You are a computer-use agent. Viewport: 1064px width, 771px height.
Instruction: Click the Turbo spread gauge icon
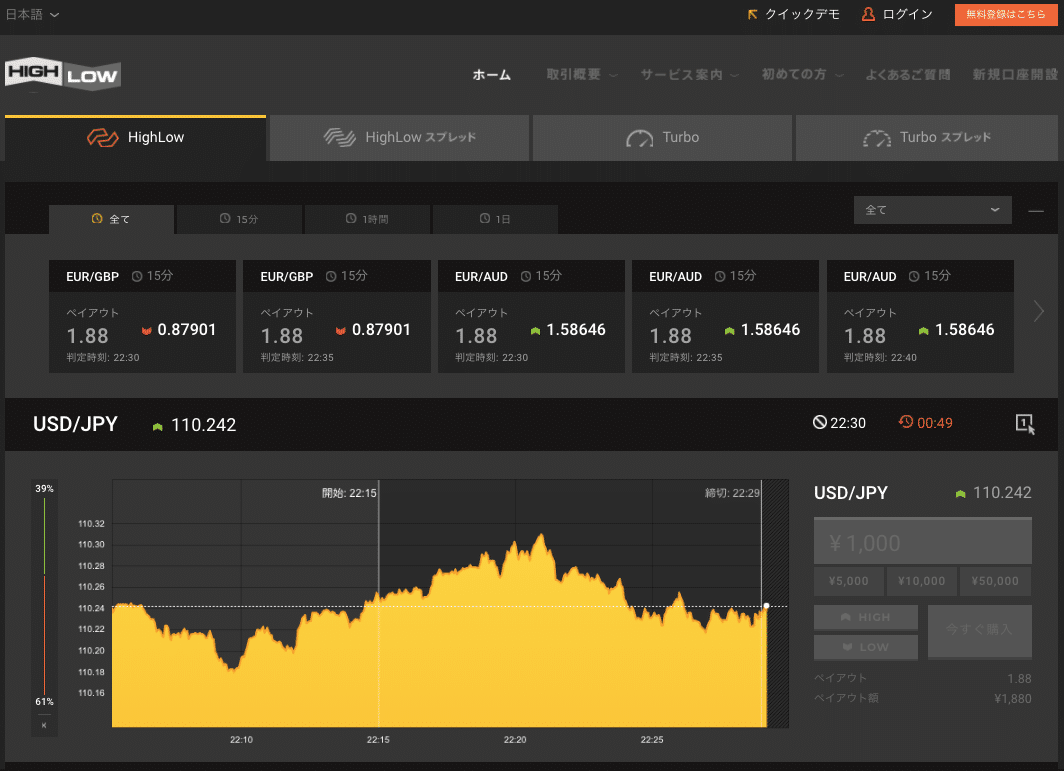click(877, 138)
